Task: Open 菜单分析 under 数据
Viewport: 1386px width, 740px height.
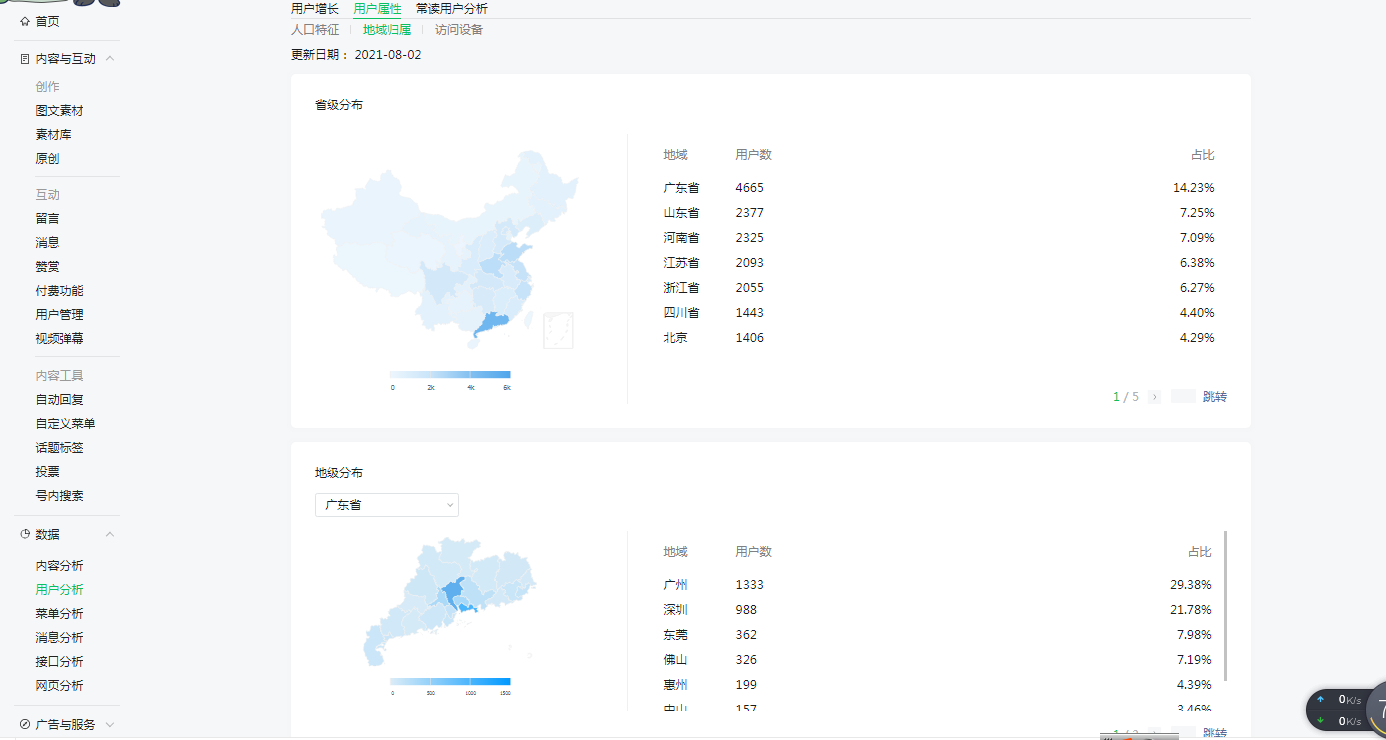Action: 59,614
